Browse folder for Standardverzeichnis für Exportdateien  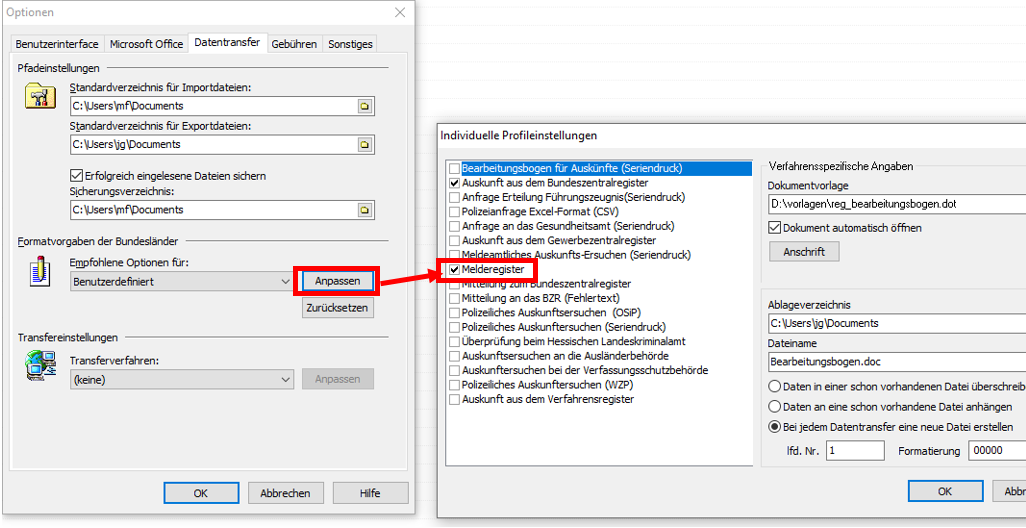point(366,145)
